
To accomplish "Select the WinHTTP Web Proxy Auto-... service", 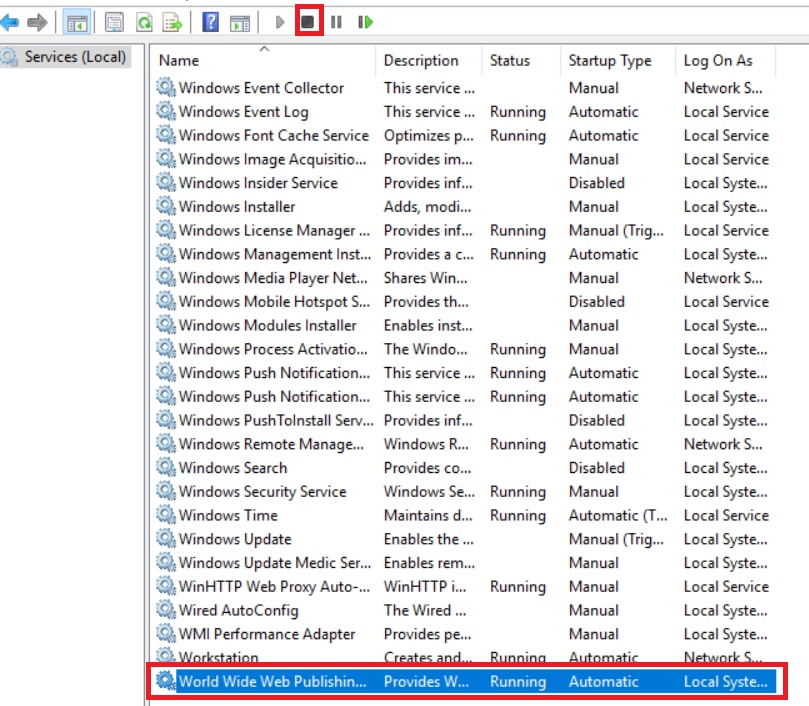I will pyautogui.click(x=465, y=586).
